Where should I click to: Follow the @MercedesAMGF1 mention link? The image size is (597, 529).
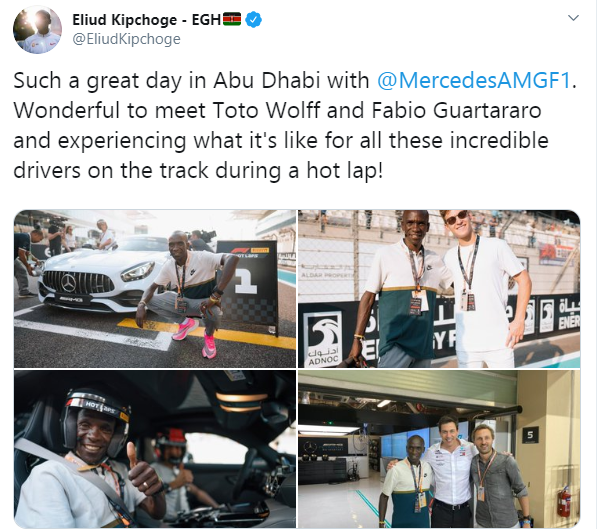[474, 80]
